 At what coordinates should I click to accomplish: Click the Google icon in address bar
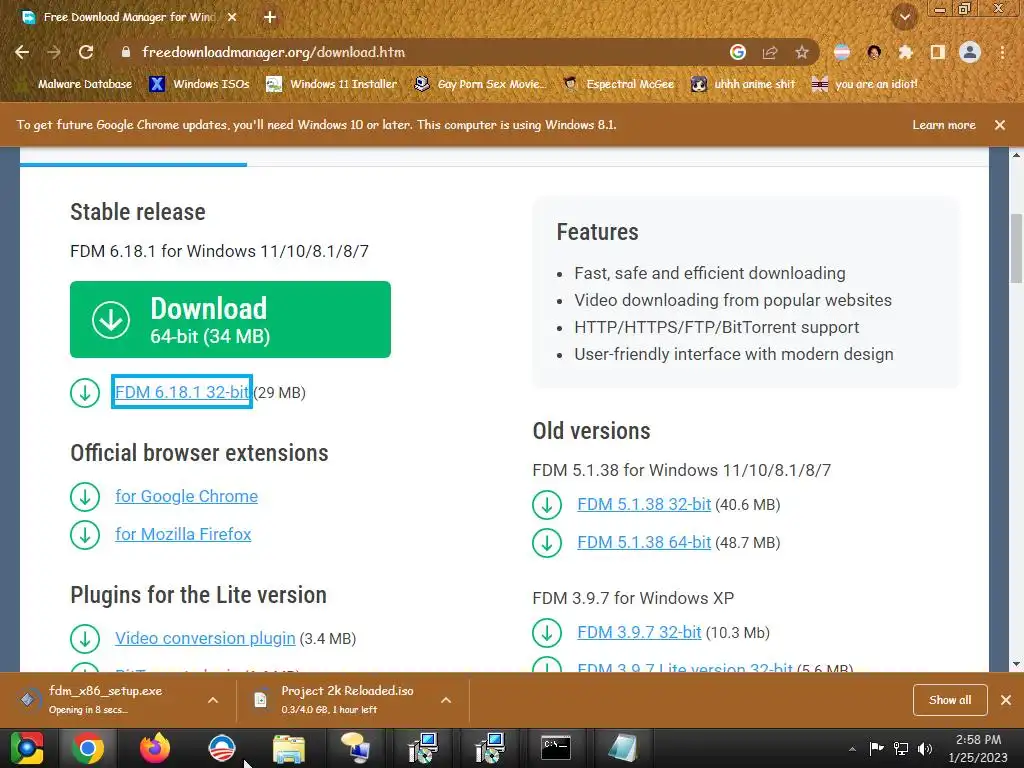(737, 52)
